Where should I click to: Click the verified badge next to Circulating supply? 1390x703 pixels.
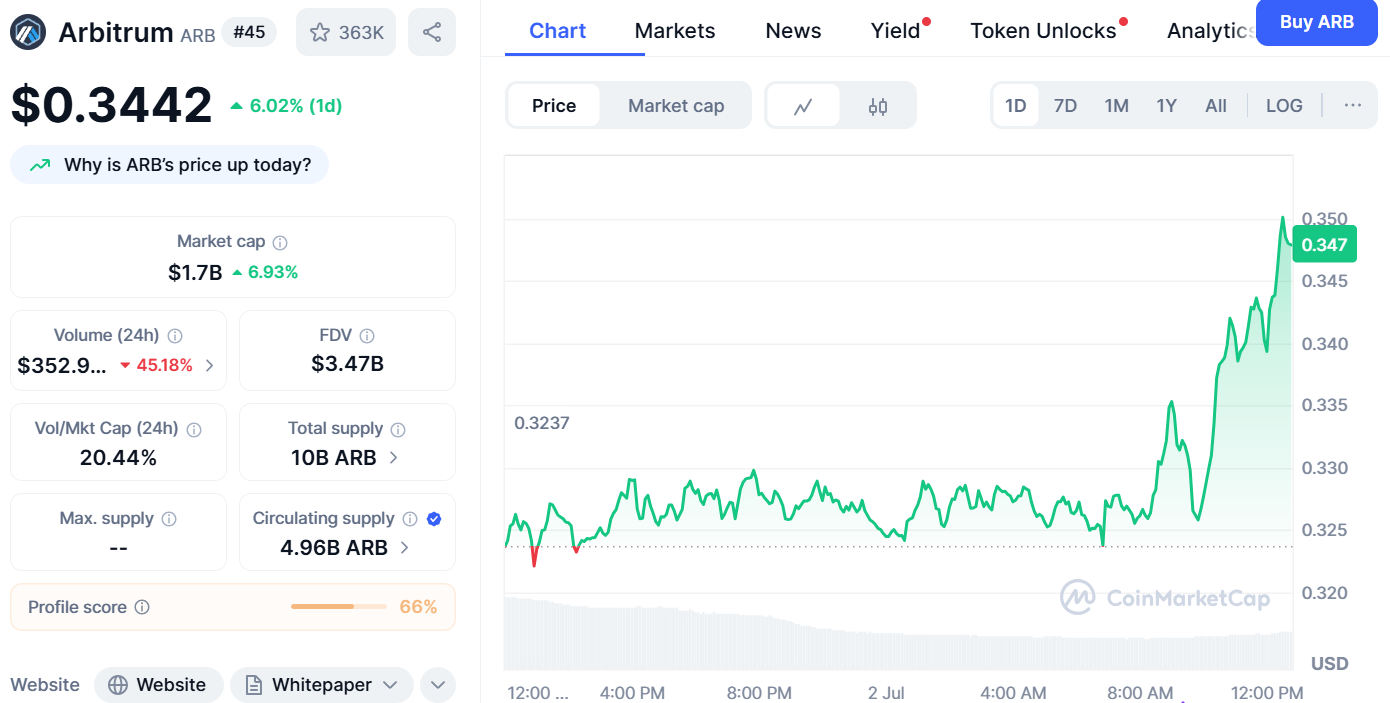[434, 519]
